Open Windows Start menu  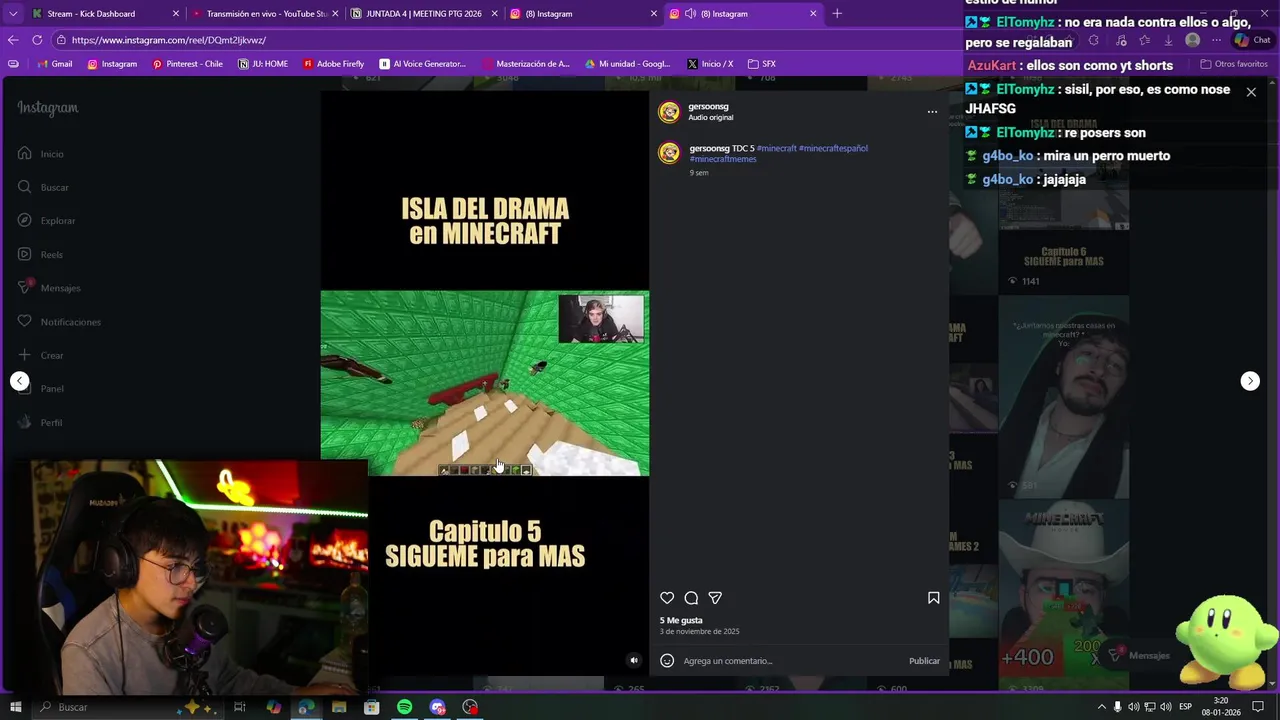pos(15,707)
